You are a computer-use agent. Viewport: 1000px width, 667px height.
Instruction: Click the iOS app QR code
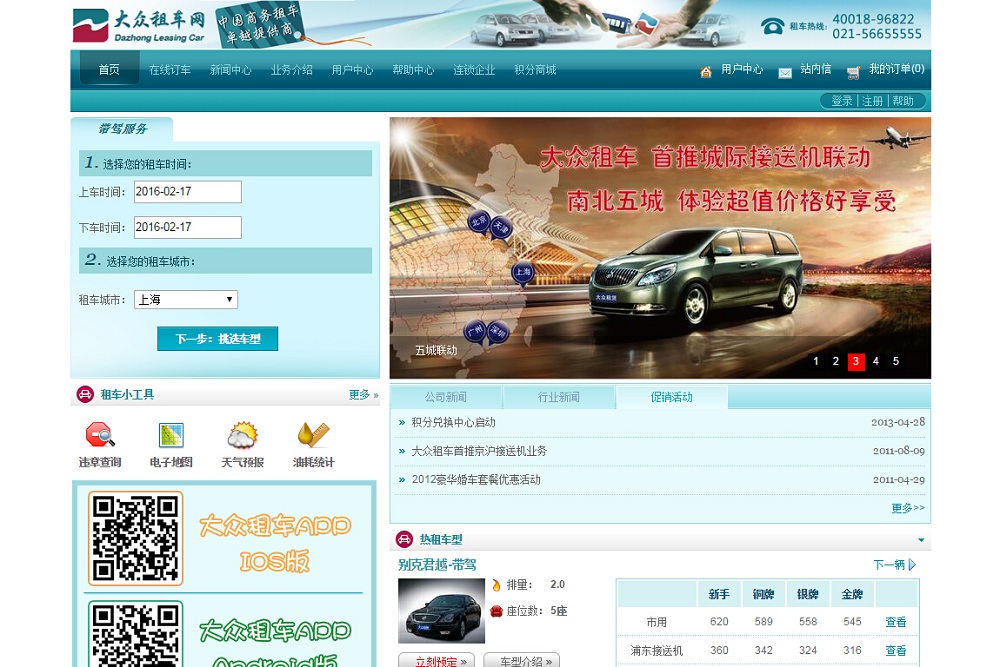[135, 538]
